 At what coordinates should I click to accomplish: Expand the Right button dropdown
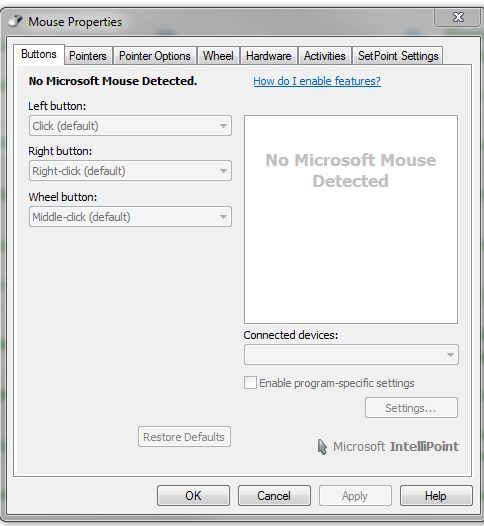(x=130, y=171)
